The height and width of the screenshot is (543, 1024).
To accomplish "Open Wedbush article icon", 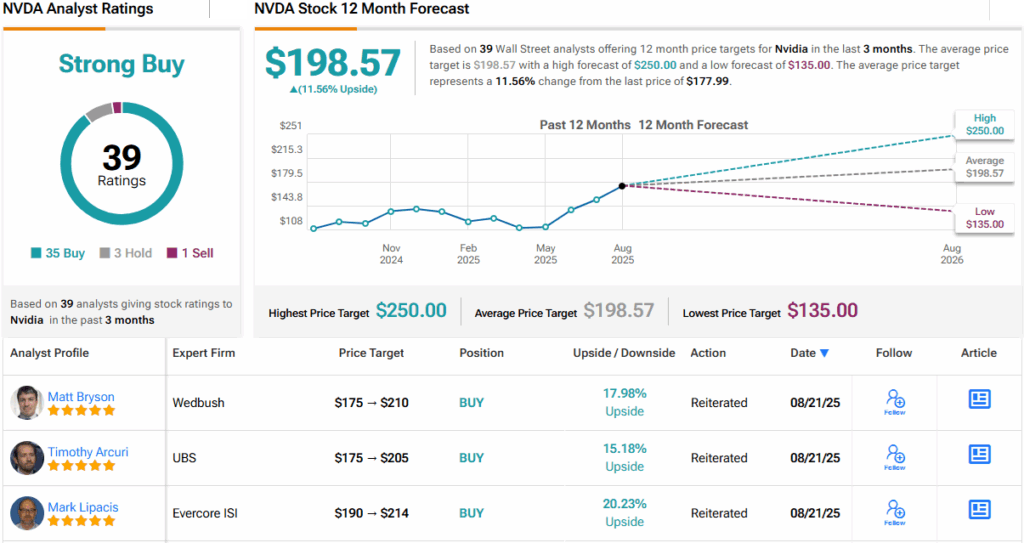I will point(979,400).
